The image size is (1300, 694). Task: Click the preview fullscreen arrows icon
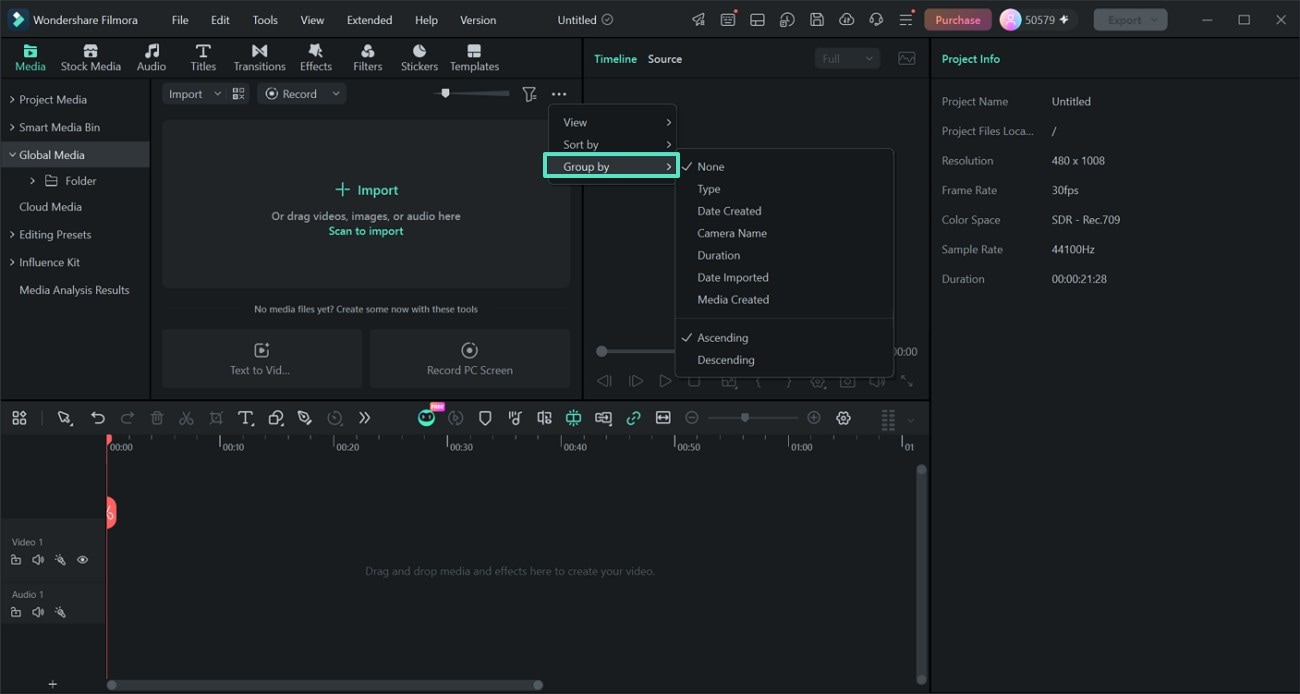[907, 381]
